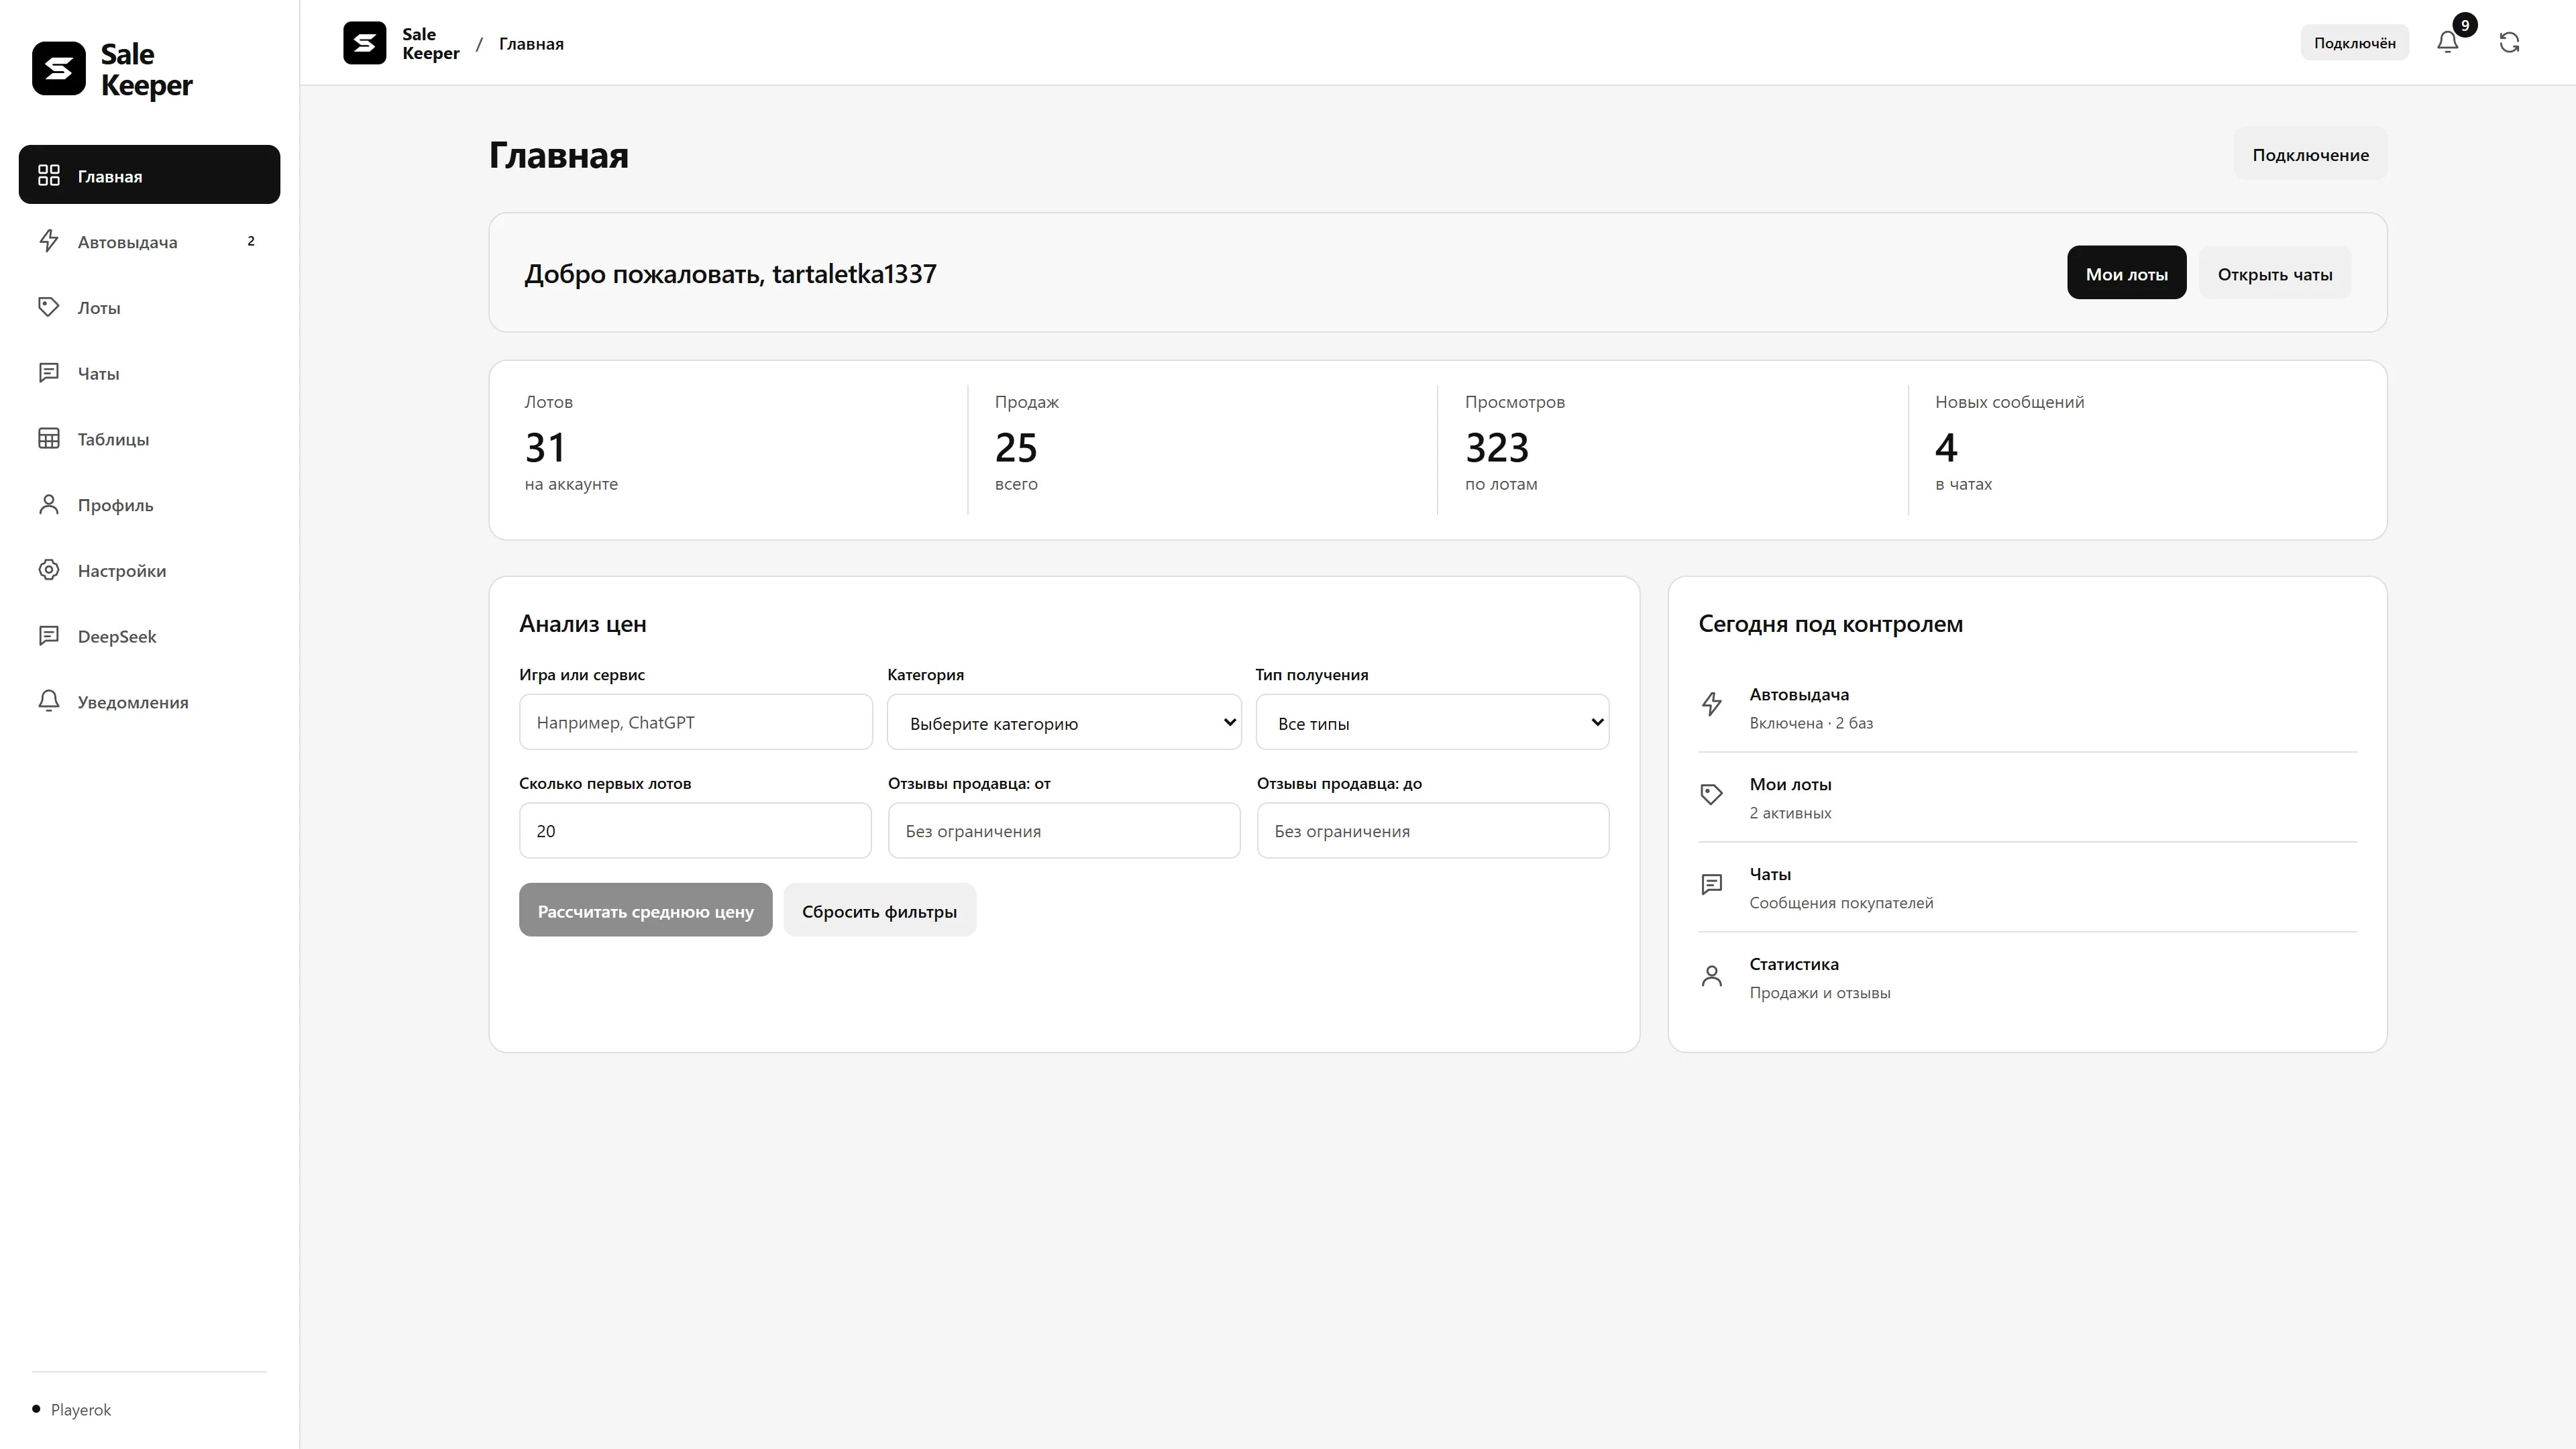Screen dimensions: 2576x1449
Task: Click the Мои лоты button
Action: (x=2126, y=273)
